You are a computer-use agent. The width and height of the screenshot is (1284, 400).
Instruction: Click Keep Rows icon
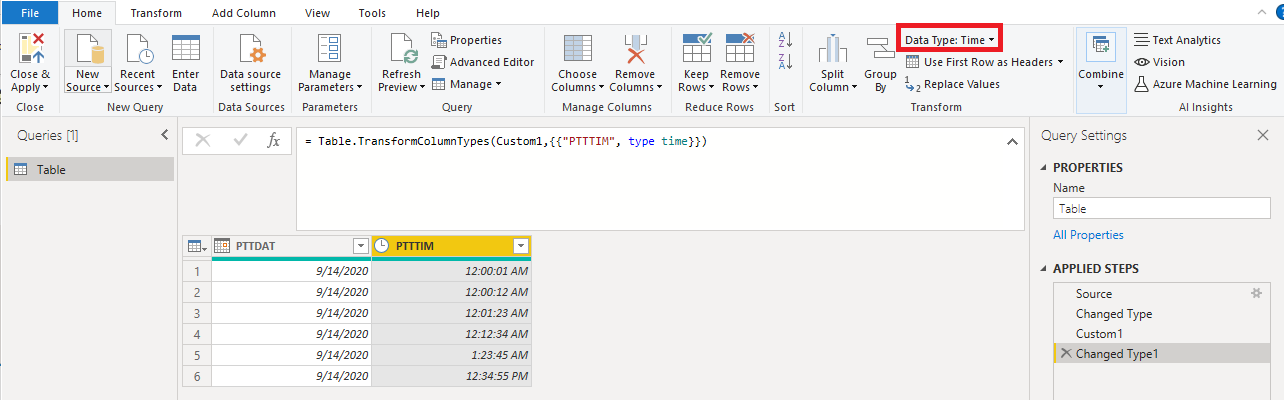(696, 48)
